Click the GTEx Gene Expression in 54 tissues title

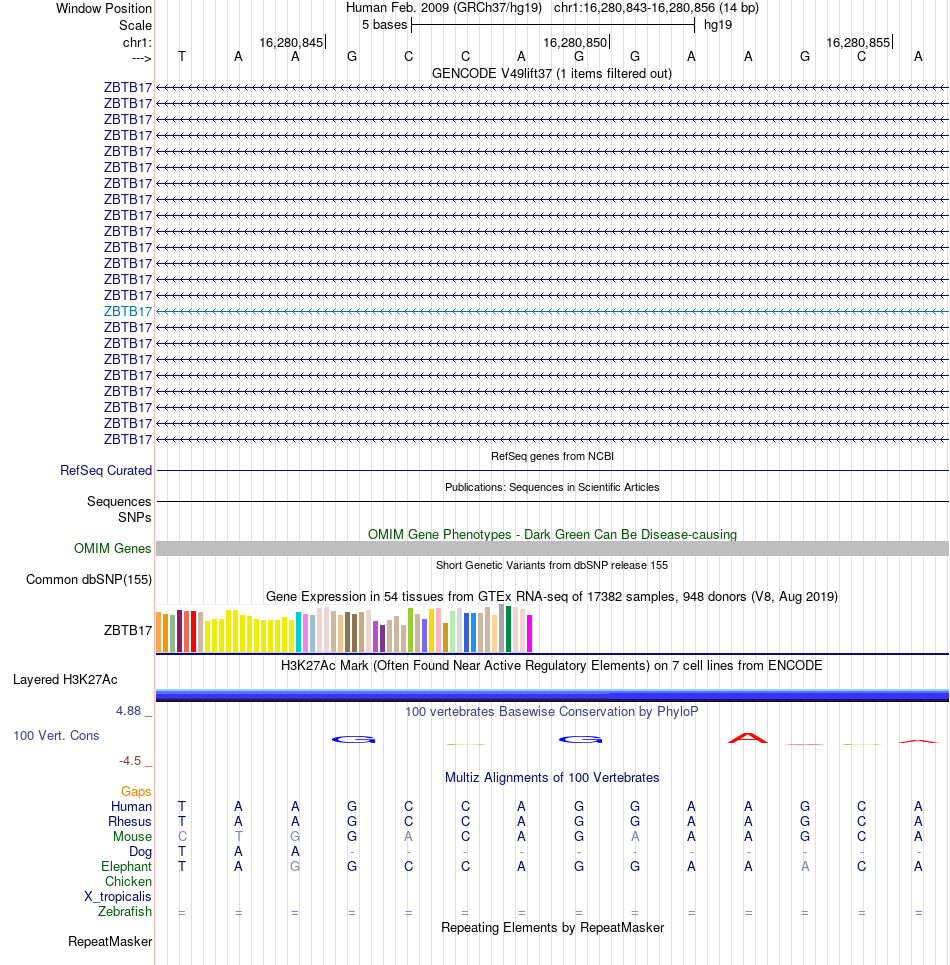tap(552, 596)
